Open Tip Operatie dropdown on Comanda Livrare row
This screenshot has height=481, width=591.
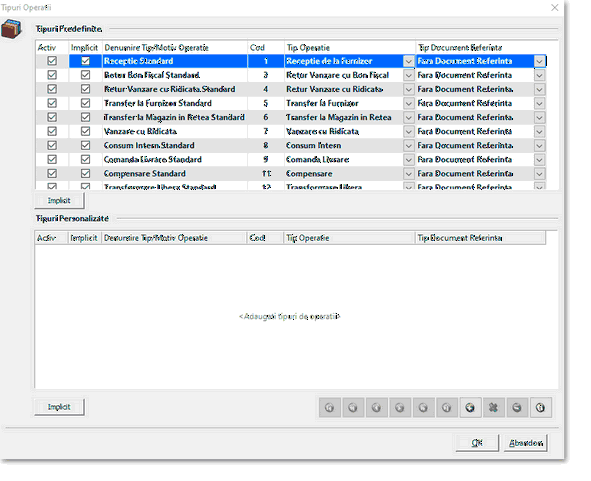(x=409, y=160)
